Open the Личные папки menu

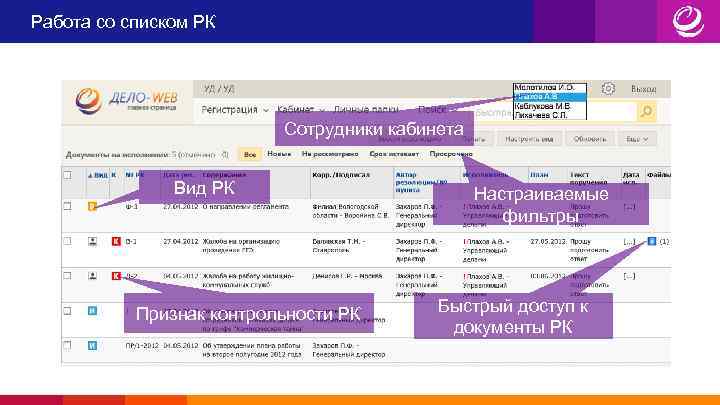click(366, 109)
